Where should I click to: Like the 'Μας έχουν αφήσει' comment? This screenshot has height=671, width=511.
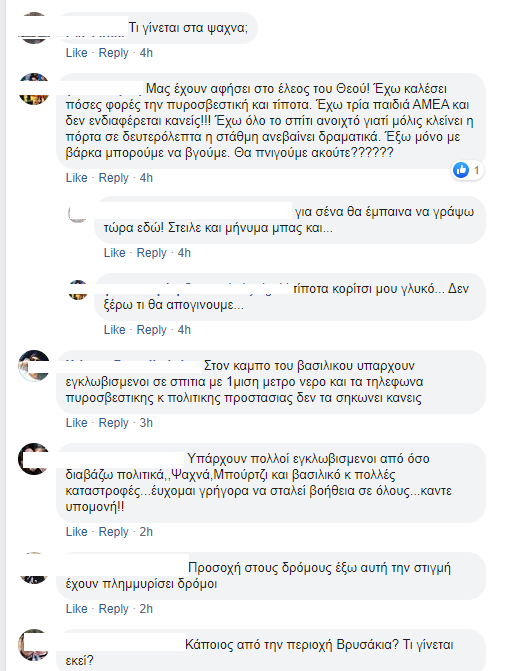click(77, 178)
